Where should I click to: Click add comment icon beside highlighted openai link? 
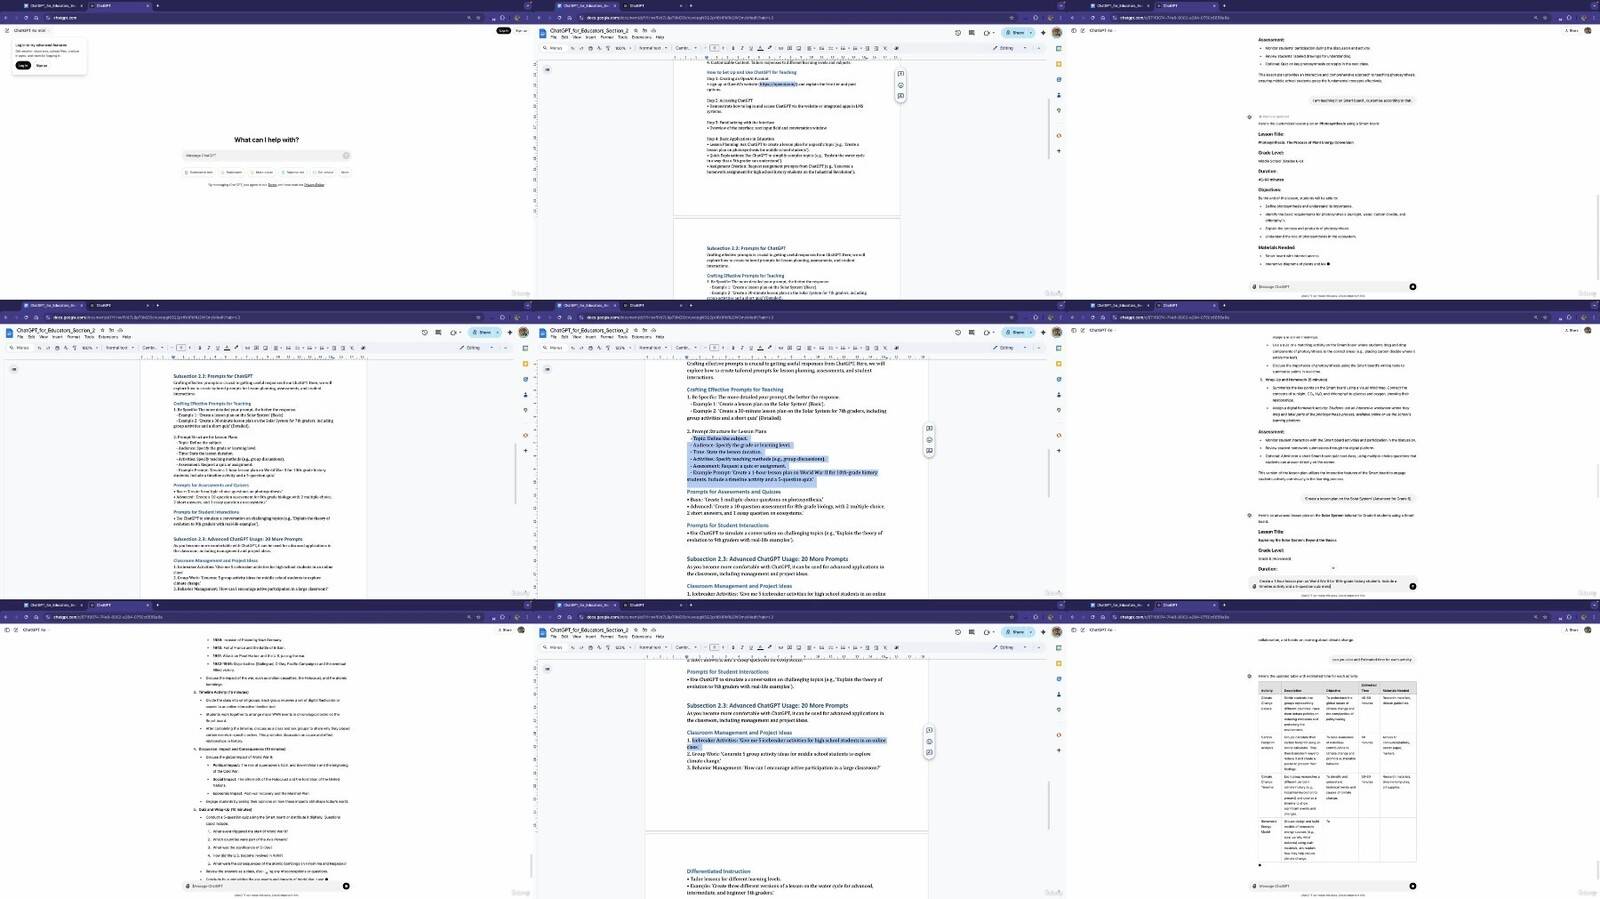(x=901, y=74)
